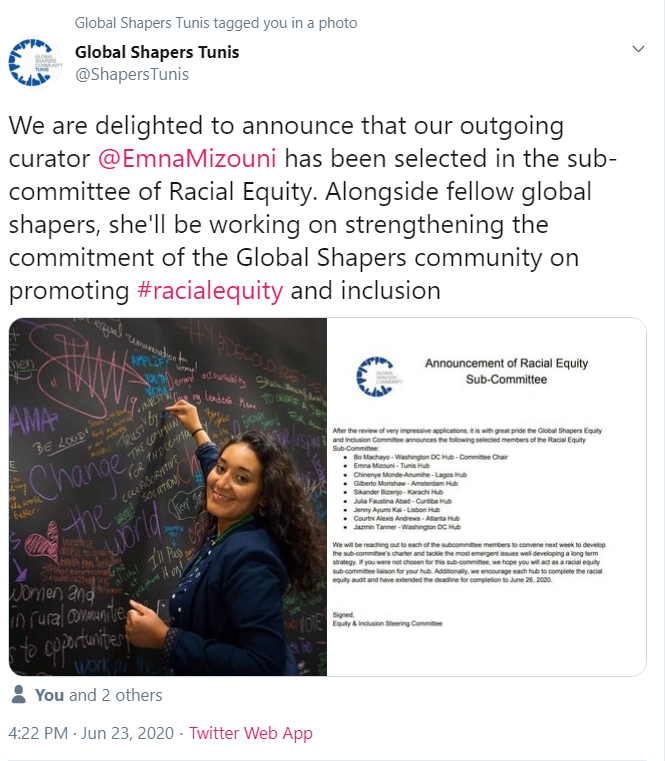Click the 4:22 PM Jun 23, 2020 timestamp
This screenshot has width=665, height=761.
pos(90,733)
